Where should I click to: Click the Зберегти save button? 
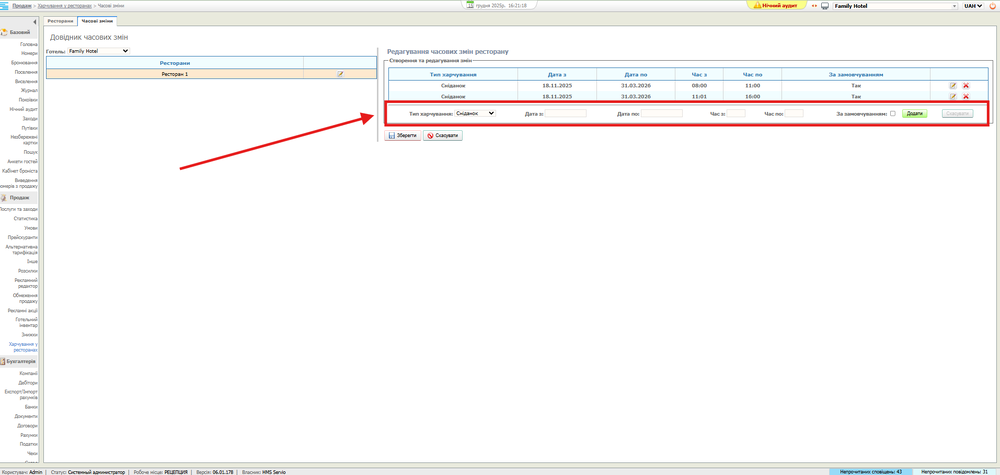click(403, 136)
